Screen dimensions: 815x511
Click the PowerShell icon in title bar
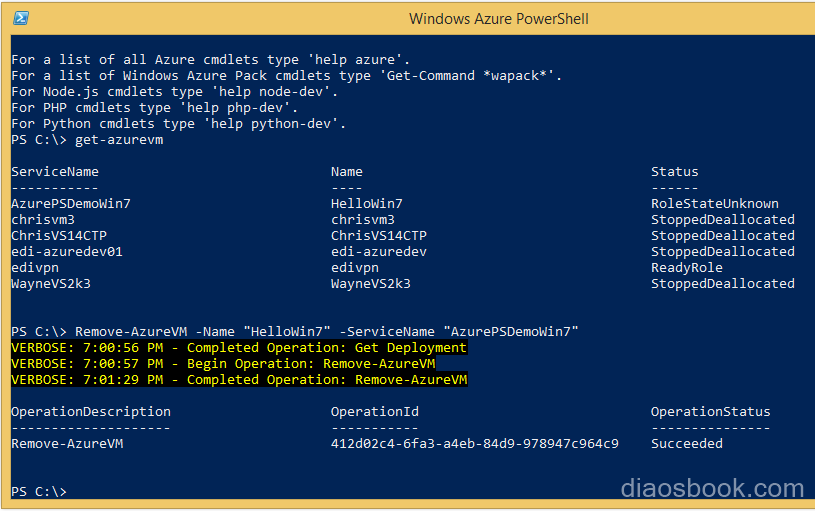(21, 18)
